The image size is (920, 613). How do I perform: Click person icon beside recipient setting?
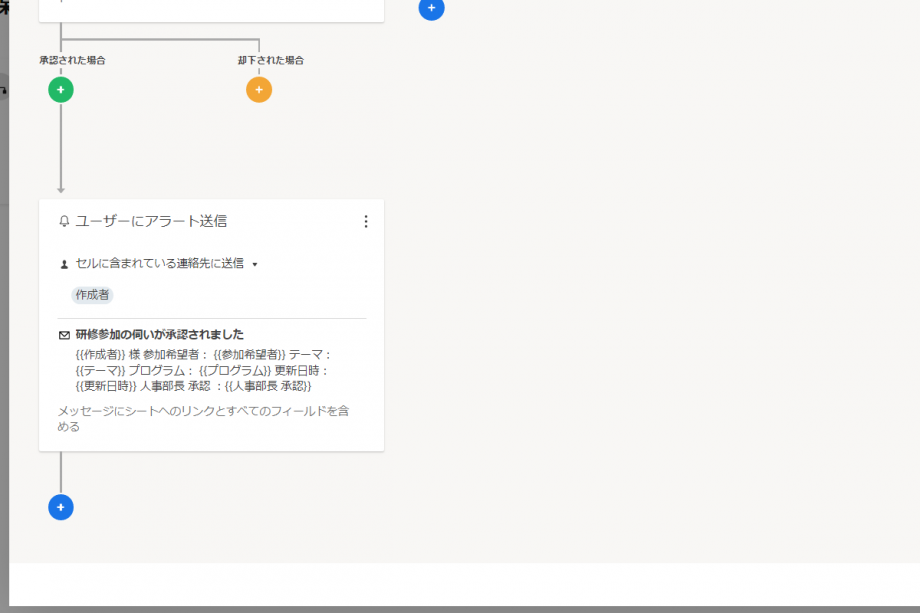pos(65,264)
